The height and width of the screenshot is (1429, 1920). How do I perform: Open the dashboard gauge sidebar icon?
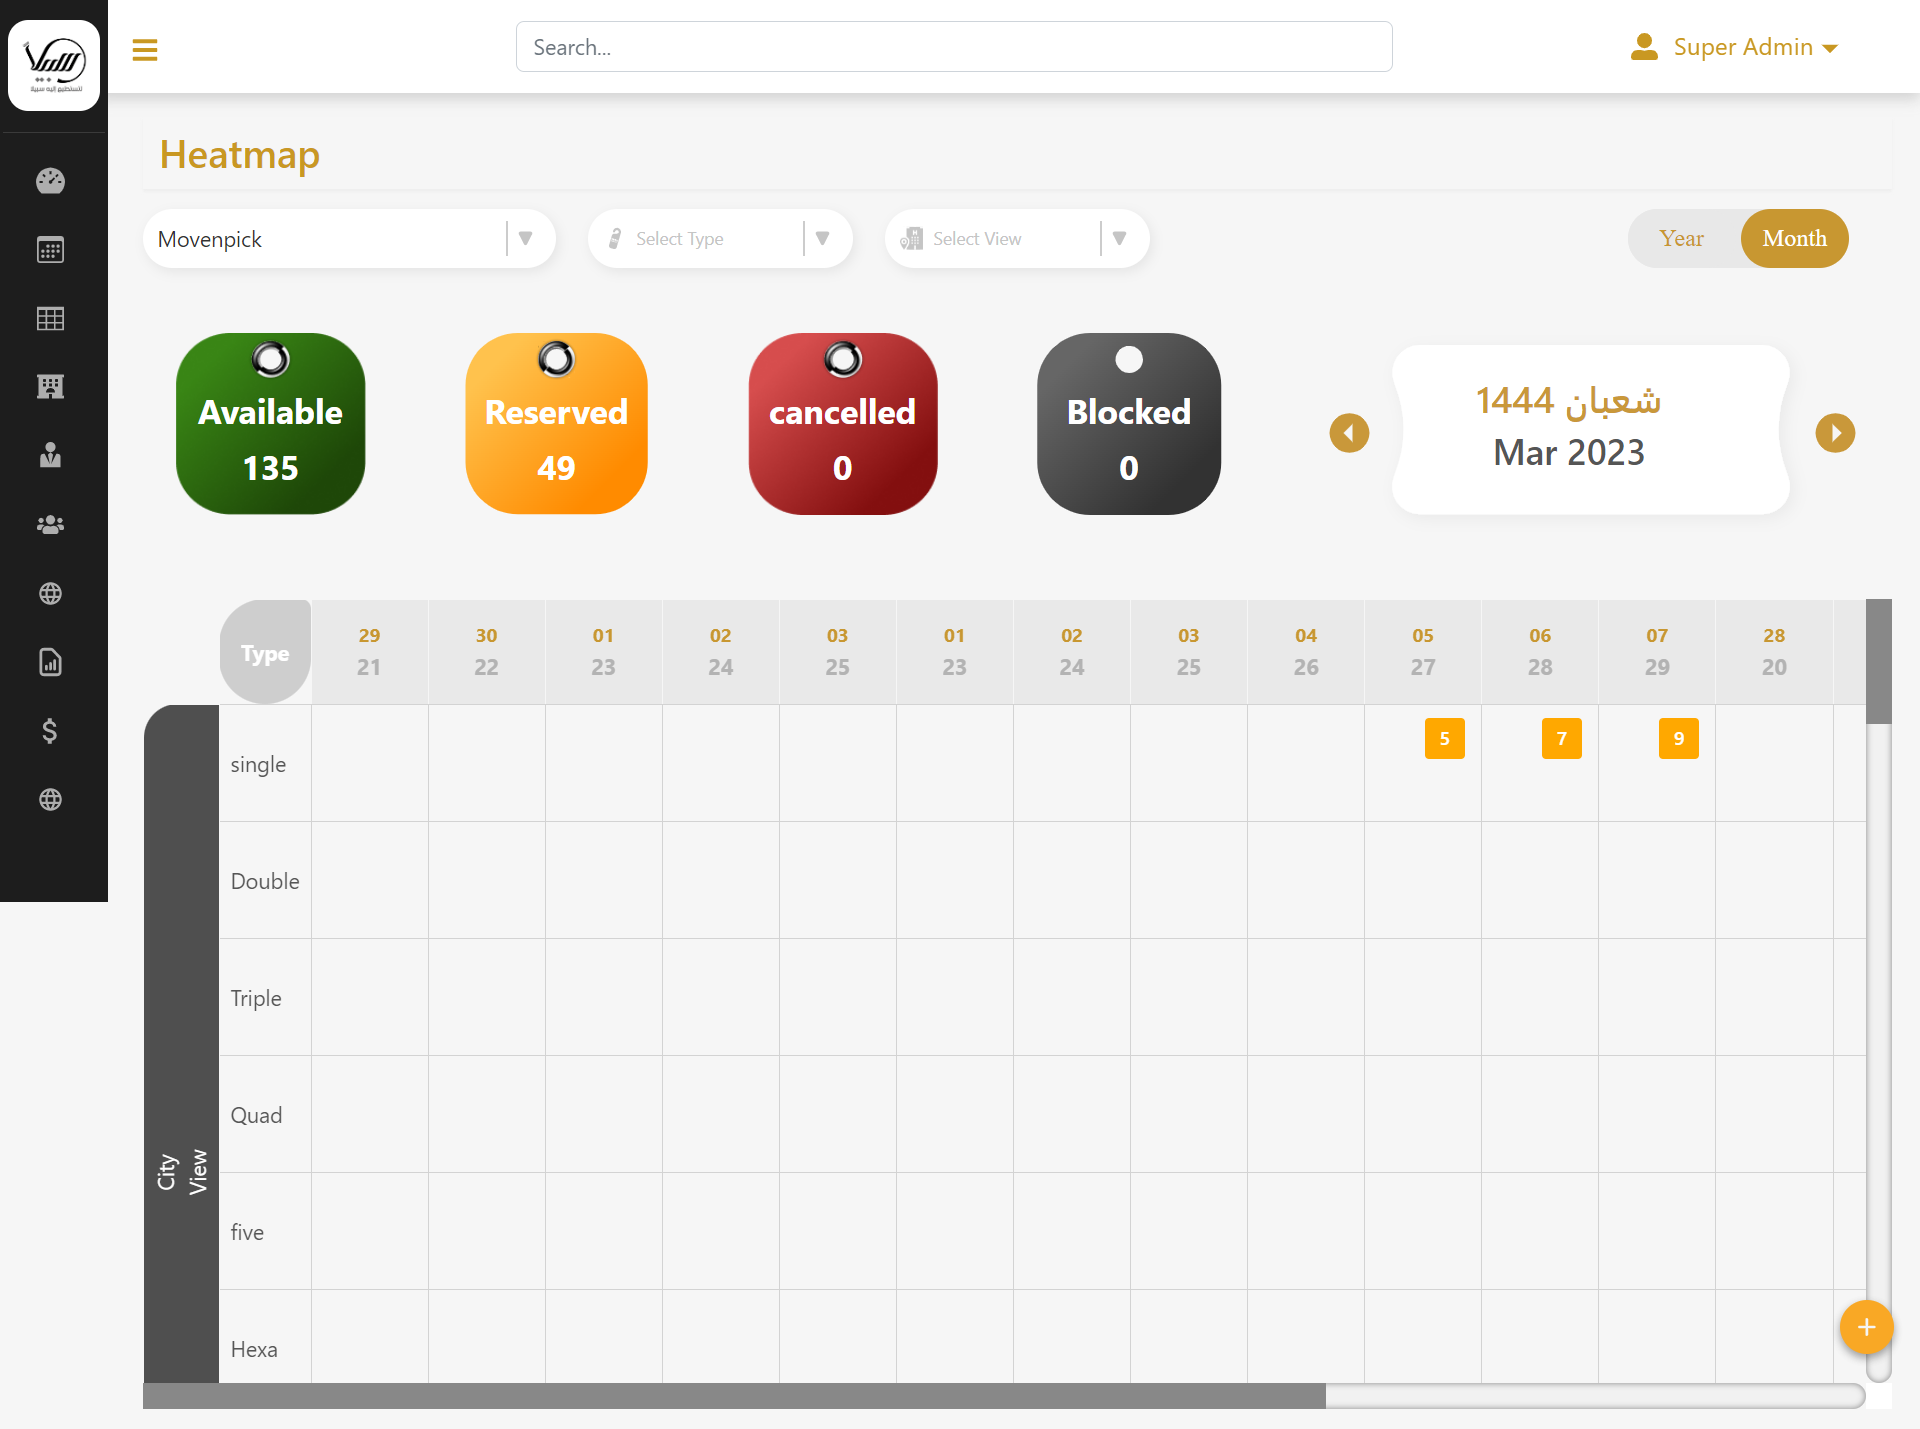50,181
